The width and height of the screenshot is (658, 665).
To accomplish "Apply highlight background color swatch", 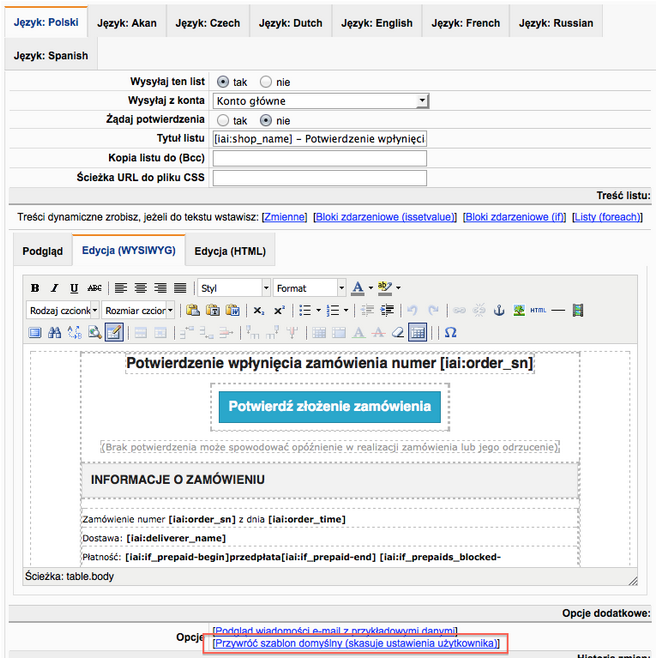I will [385, 288].
